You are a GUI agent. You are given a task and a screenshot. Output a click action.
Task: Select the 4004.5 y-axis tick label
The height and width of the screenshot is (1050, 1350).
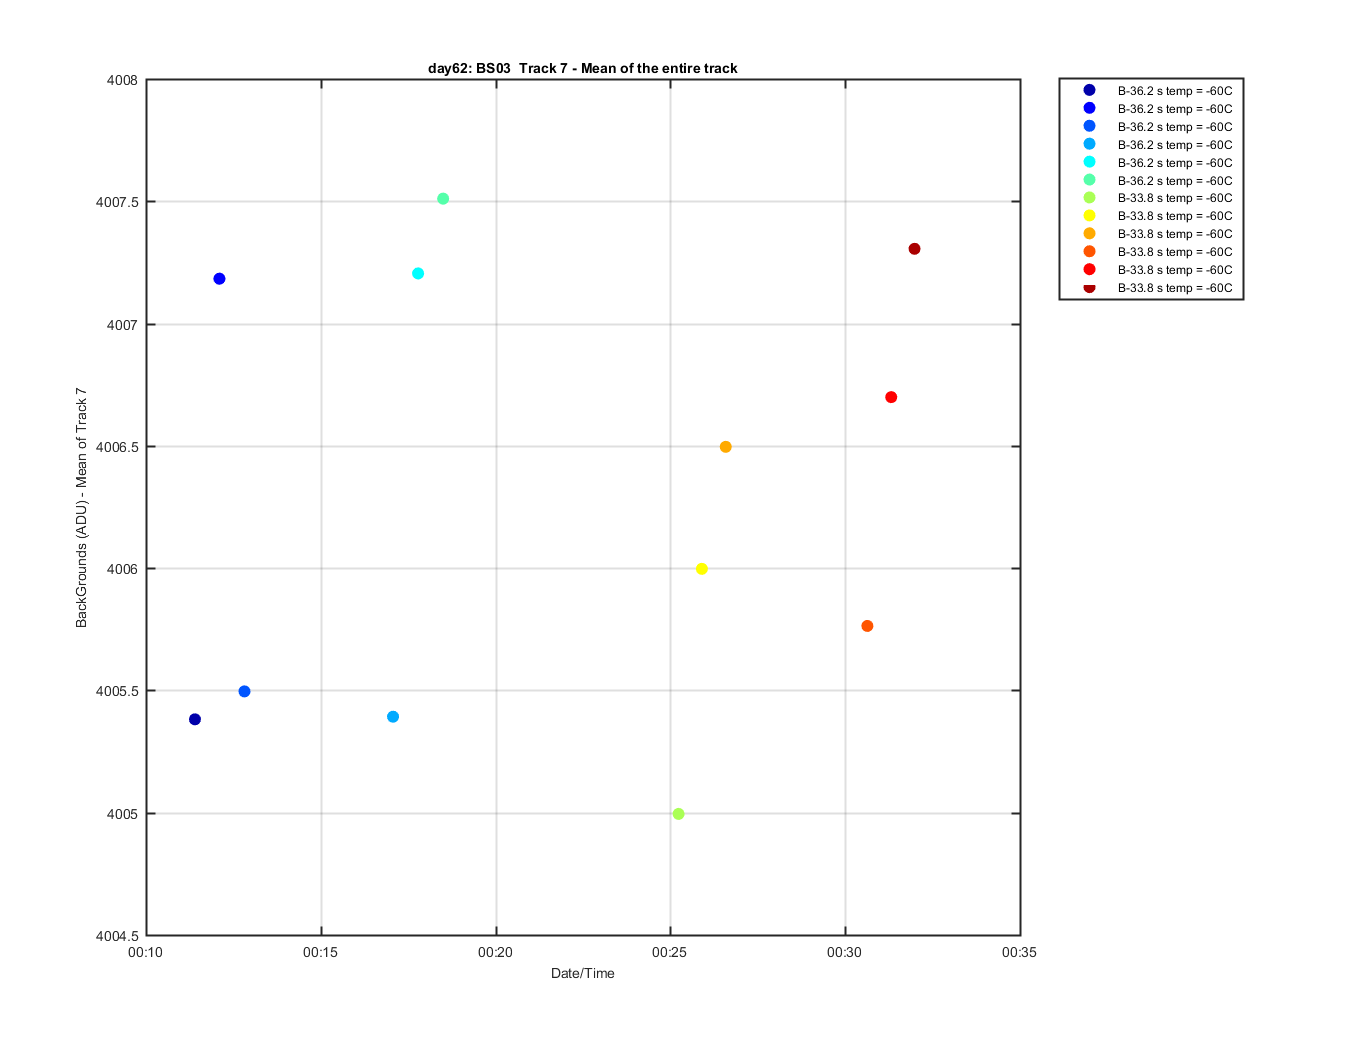[x=117, y=936]
